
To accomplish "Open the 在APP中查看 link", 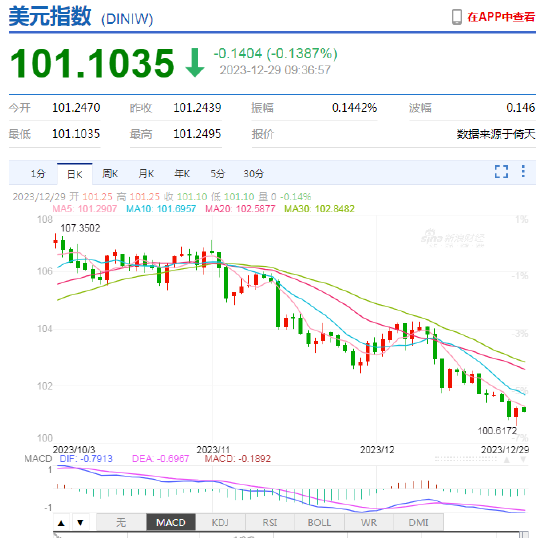I will coord(501,17).
